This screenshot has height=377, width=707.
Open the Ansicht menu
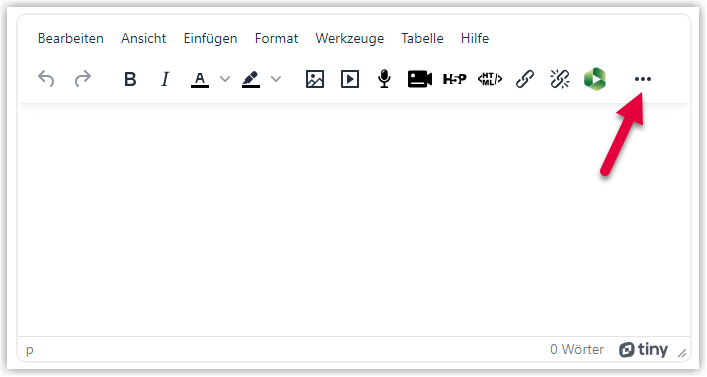pyautogui.click(x=143, y=38)
